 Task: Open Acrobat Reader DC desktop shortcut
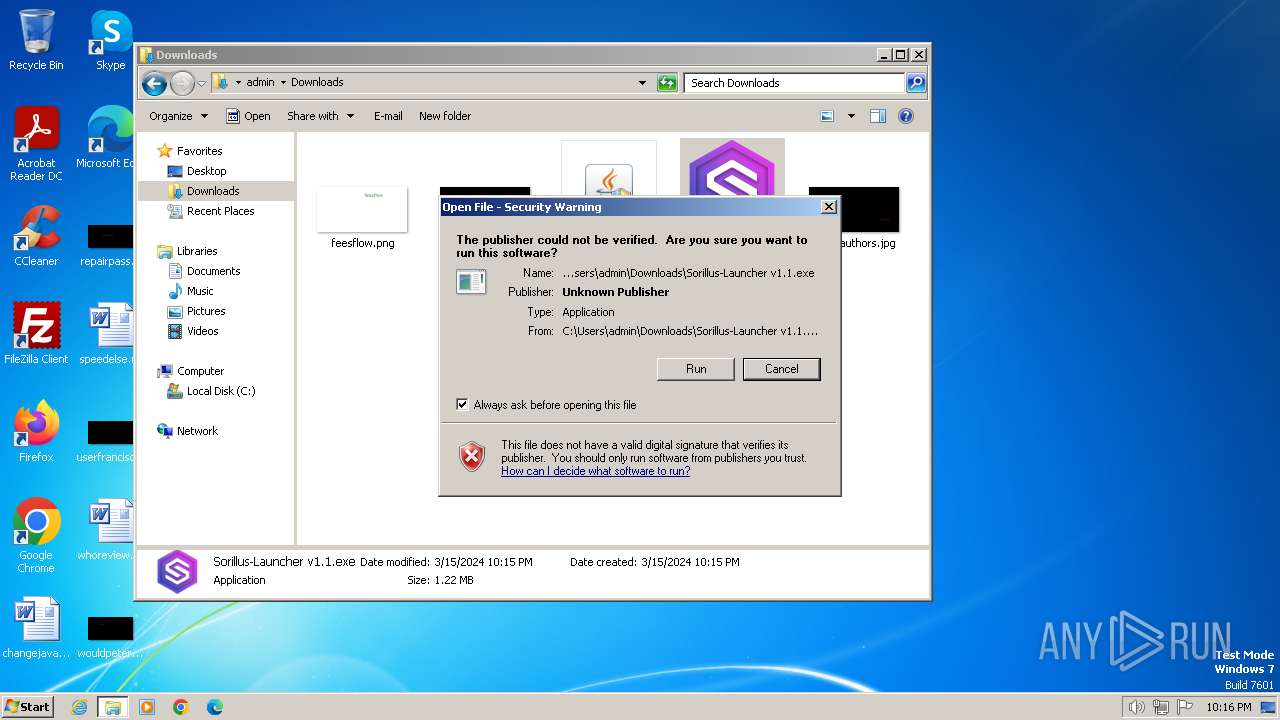pyautogui.click(x=36, y=144)
